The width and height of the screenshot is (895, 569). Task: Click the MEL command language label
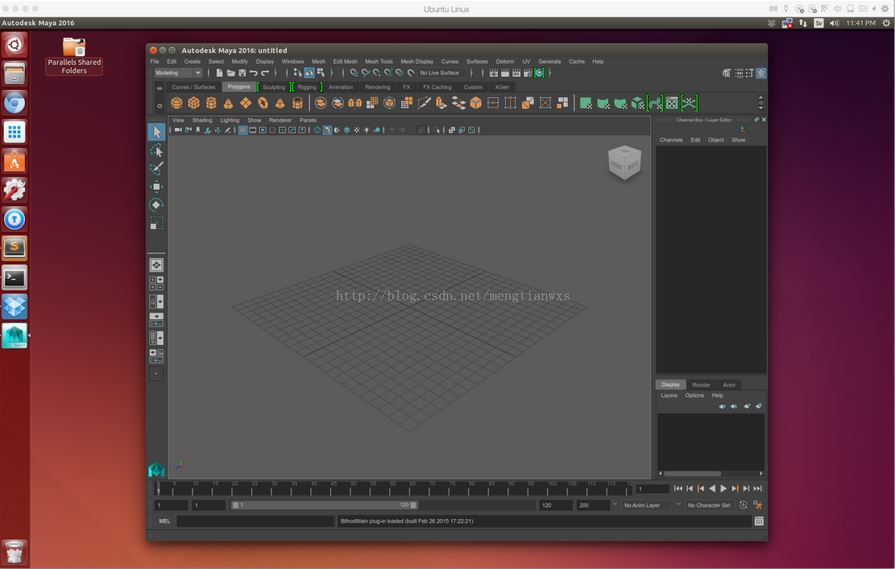164,521
